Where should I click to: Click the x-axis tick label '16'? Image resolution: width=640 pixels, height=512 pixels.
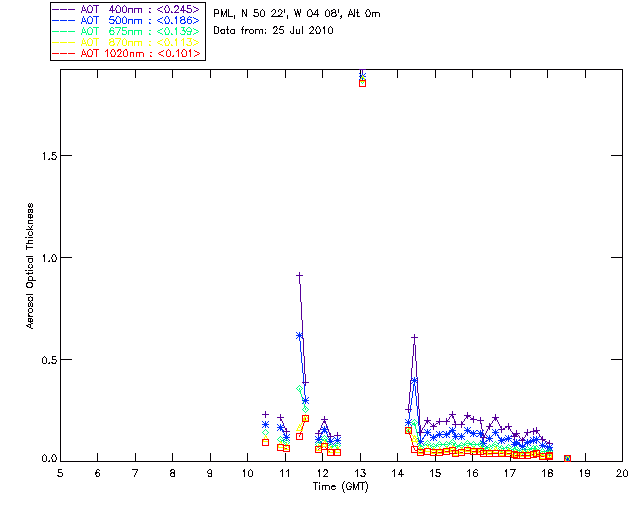[472, 473]
